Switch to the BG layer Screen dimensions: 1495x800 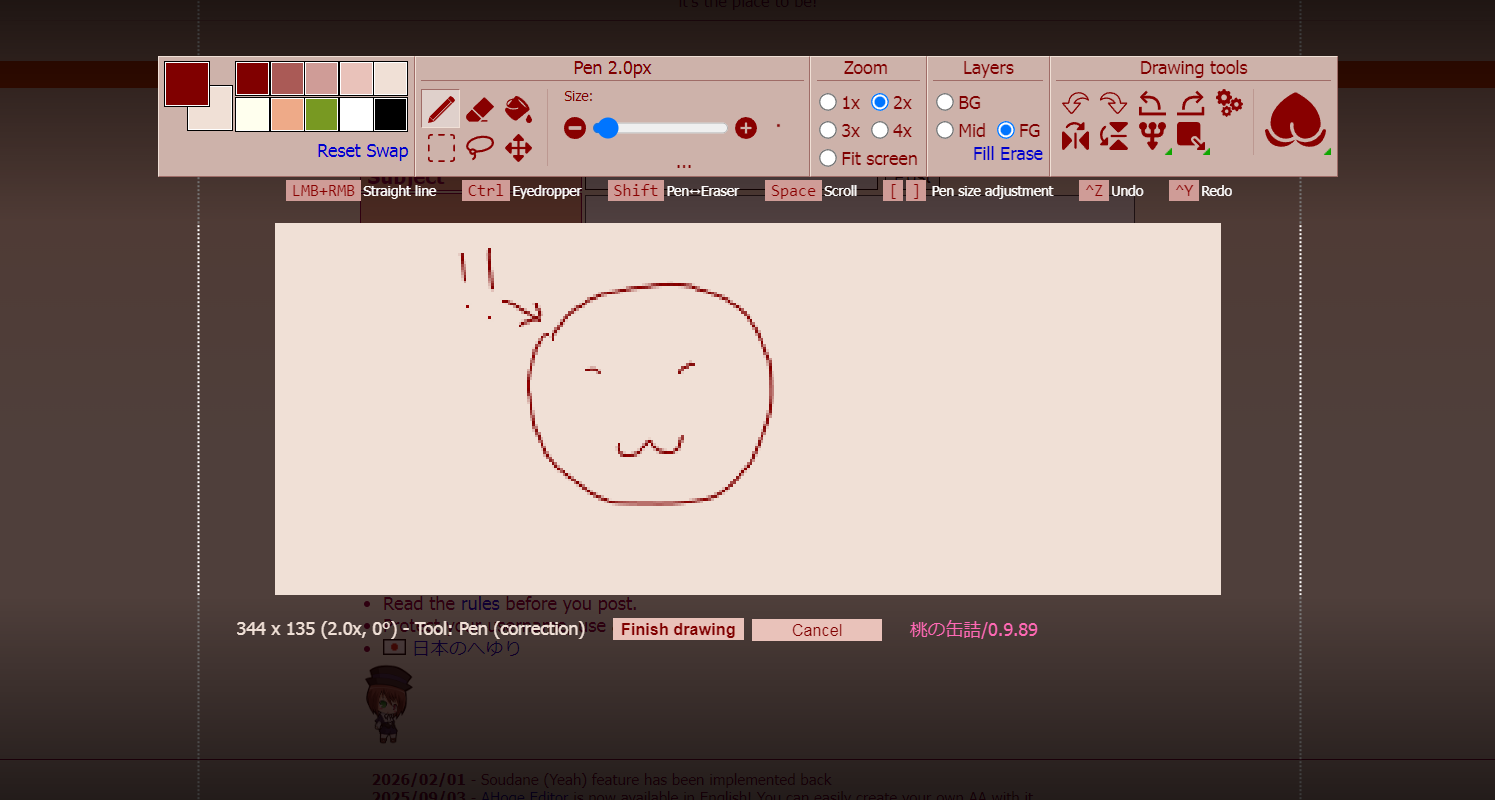945,102
